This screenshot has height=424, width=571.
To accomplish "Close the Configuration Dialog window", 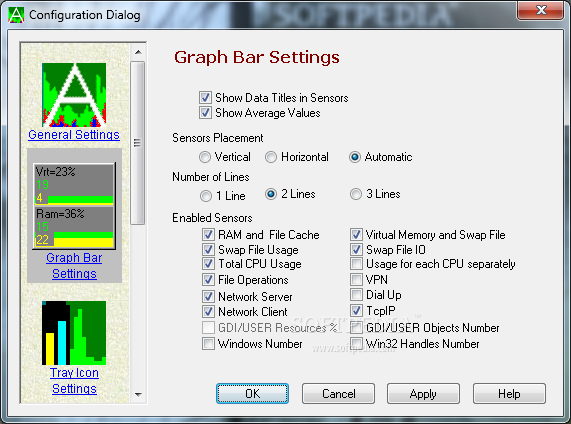I will click(x=540, y=10).
